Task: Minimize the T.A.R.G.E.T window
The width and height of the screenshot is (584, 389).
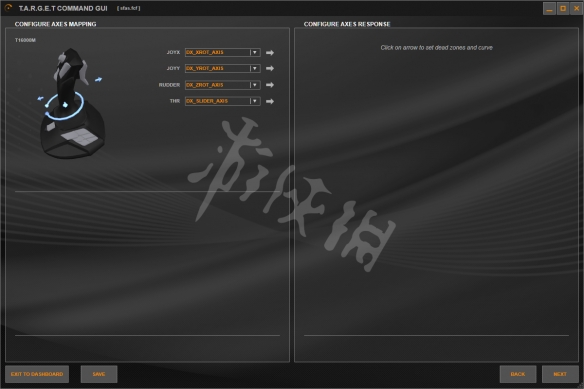Action: click(x=549, y=9)
